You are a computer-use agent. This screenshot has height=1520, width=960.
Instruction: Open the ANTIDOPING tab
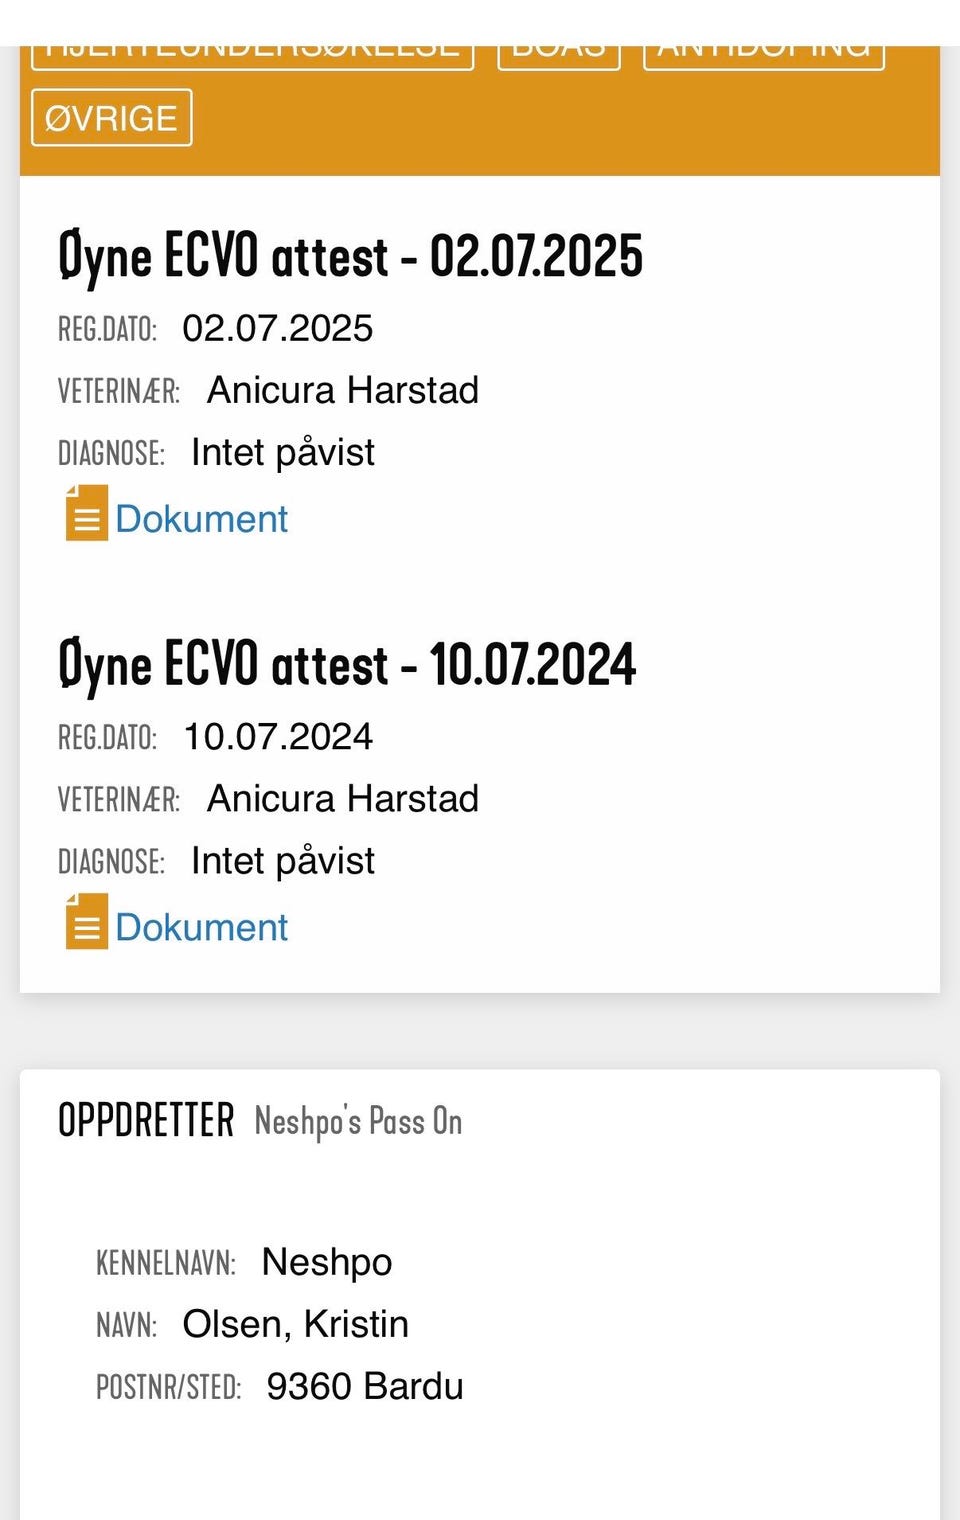[763, 55]
